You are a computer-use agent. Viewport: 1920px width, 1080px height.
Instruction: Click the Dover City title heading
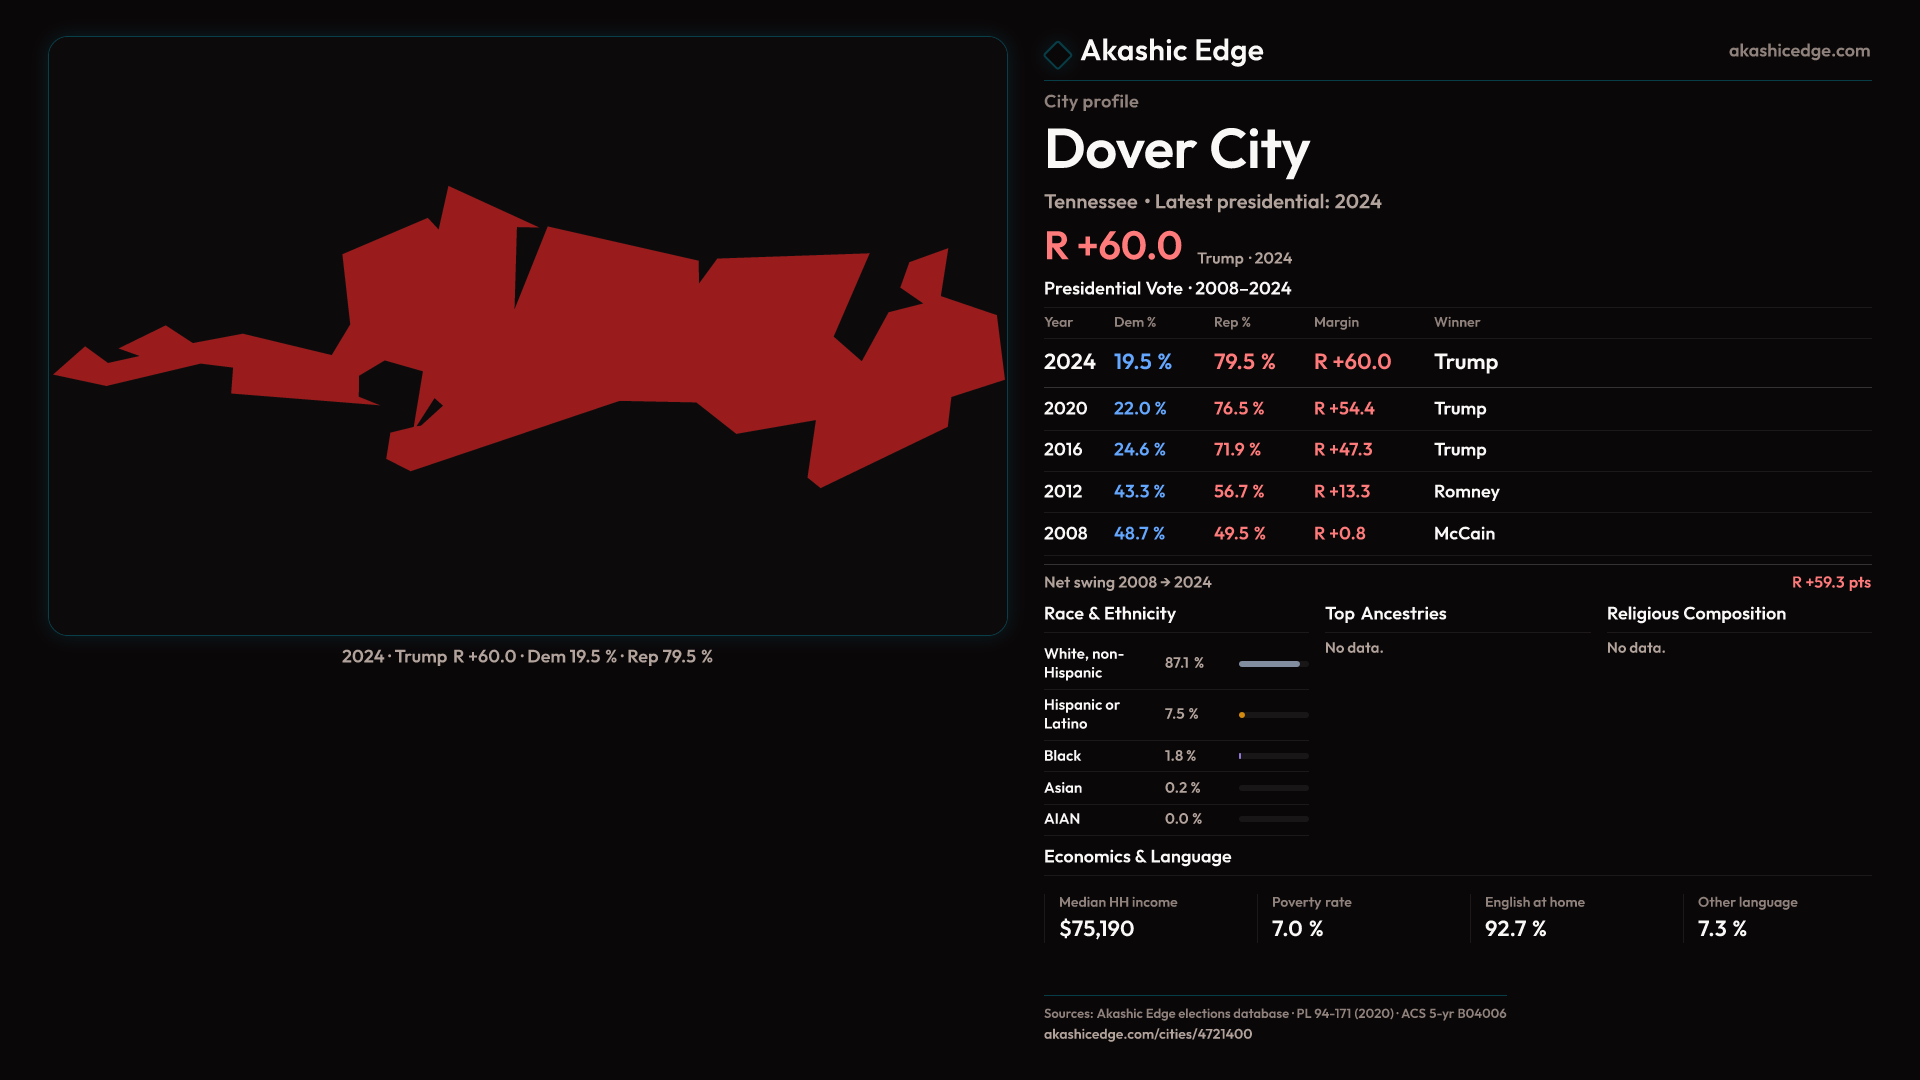point(1176,150)
